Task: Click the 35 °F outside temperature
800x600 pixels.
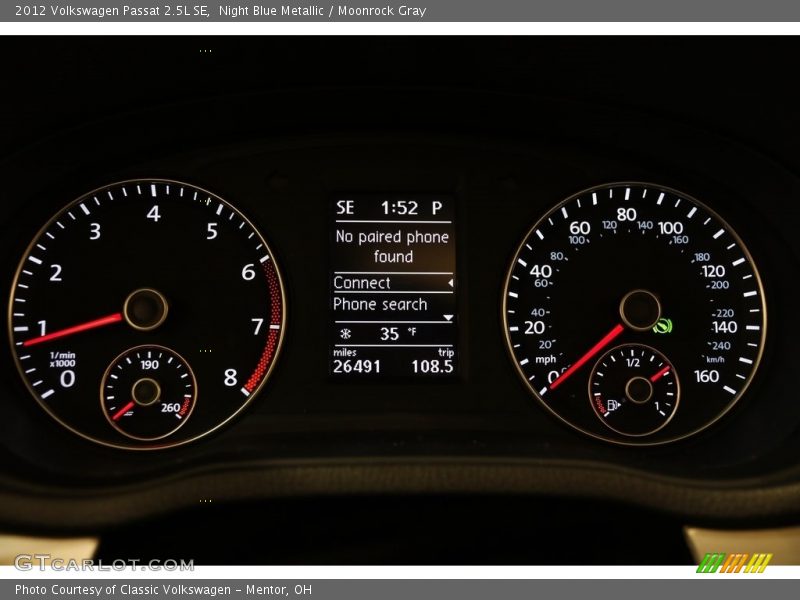Action: click(x=397, y=334)
